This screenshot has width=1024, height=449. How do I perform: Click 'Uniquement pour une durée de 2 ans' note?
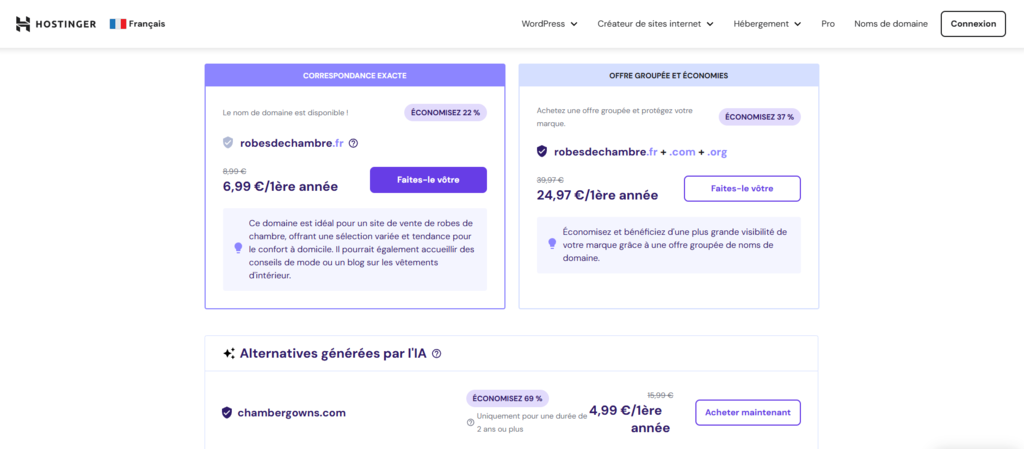click(532, 422)
